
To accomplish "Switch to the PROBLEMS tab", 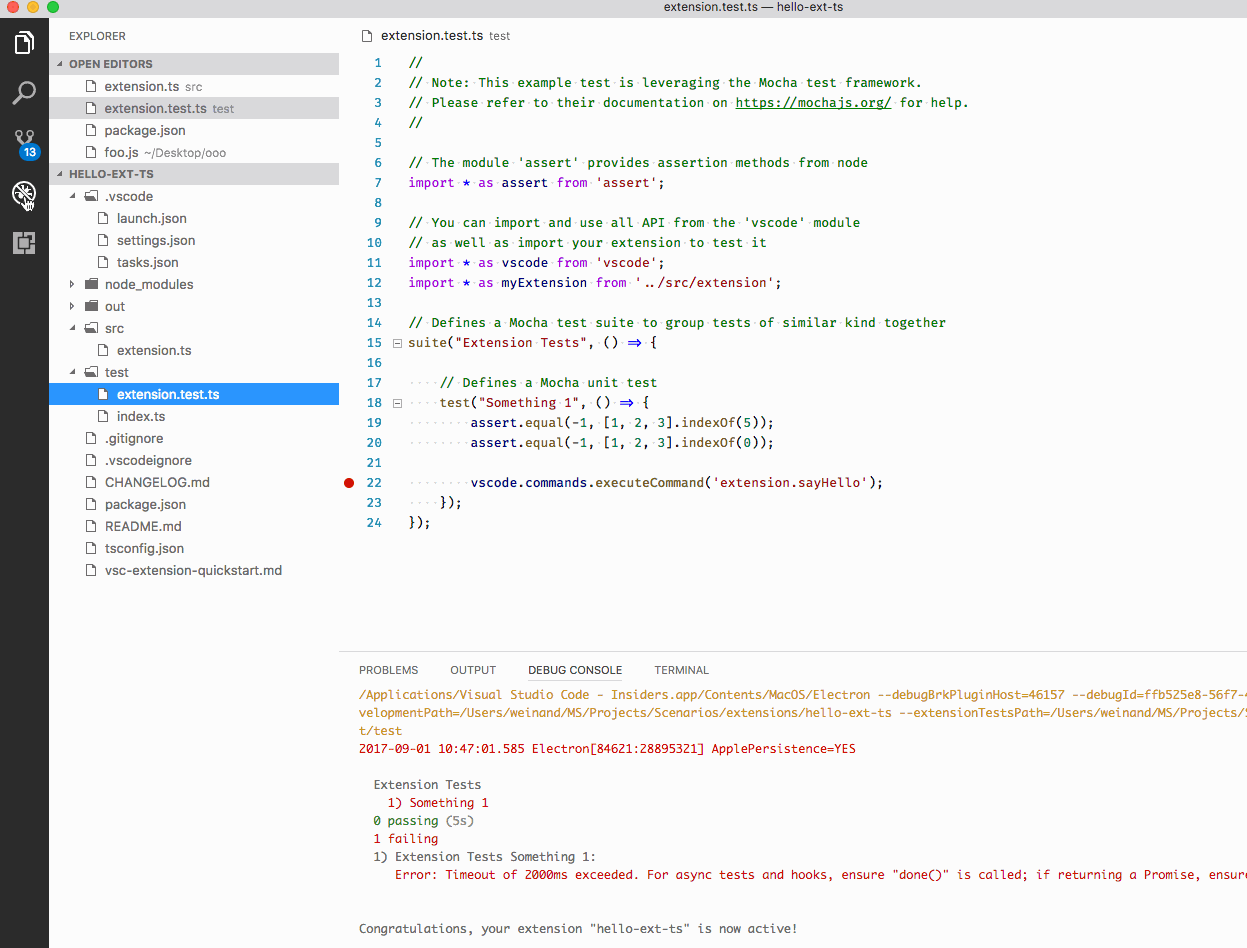I will click(389, 670).
